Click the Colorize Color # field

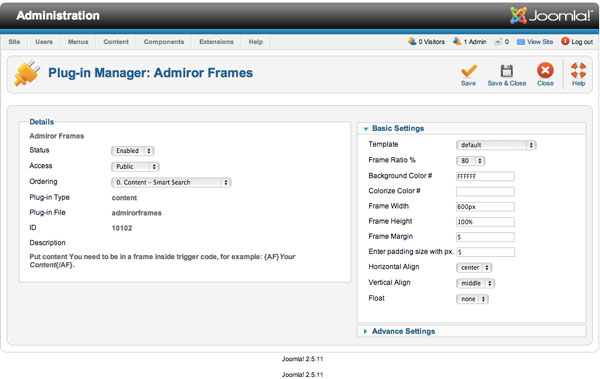coord(485,191)
